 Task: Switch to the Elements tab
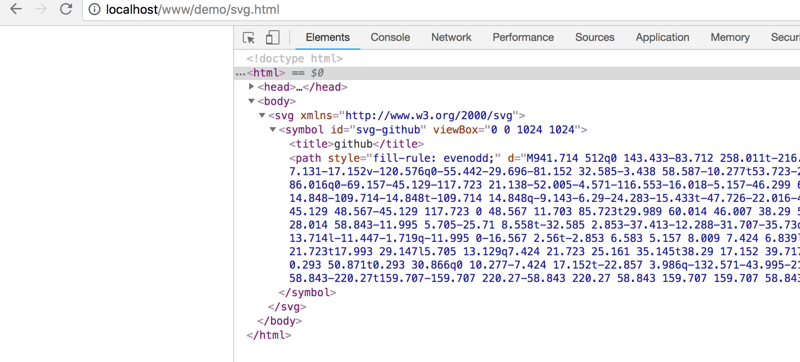pos(328,37)
